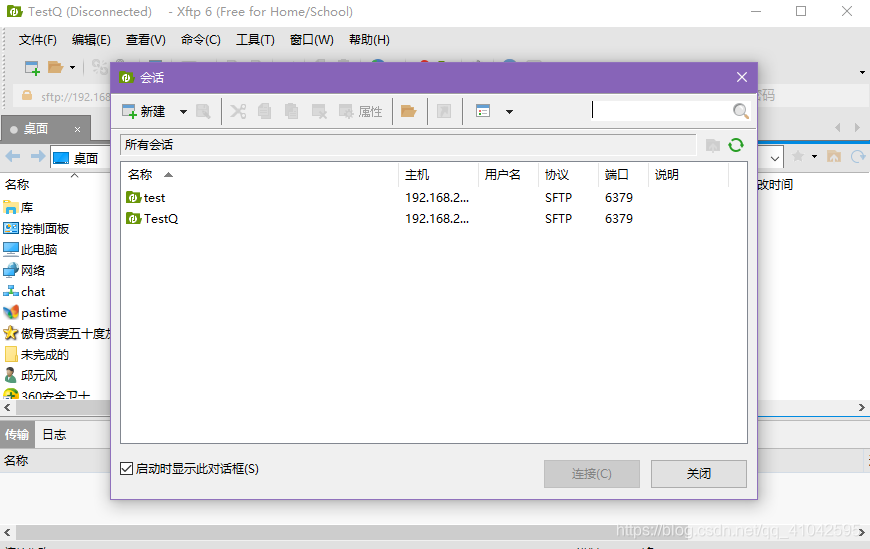The image size is (870, 549).
Task: Select chat in local file list
Action: [24, 292]
